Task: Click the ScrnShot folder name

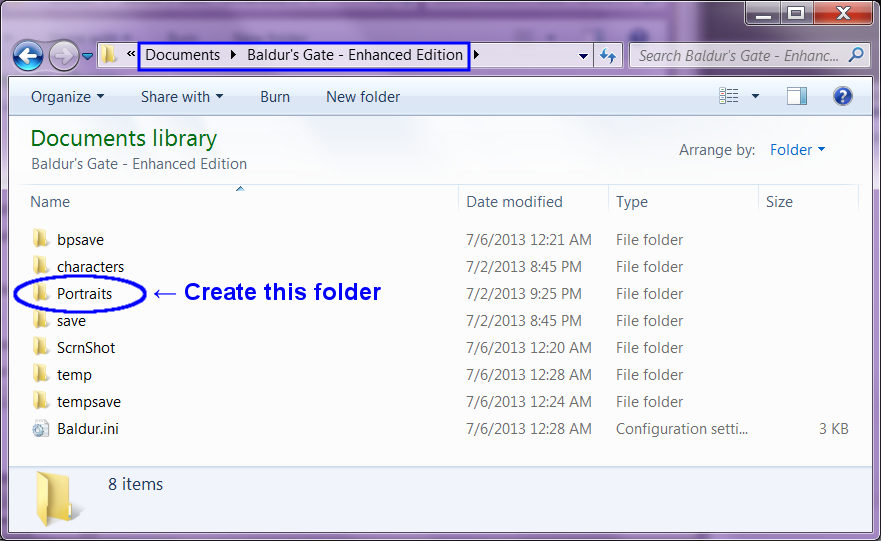Action: click(86, 348)
